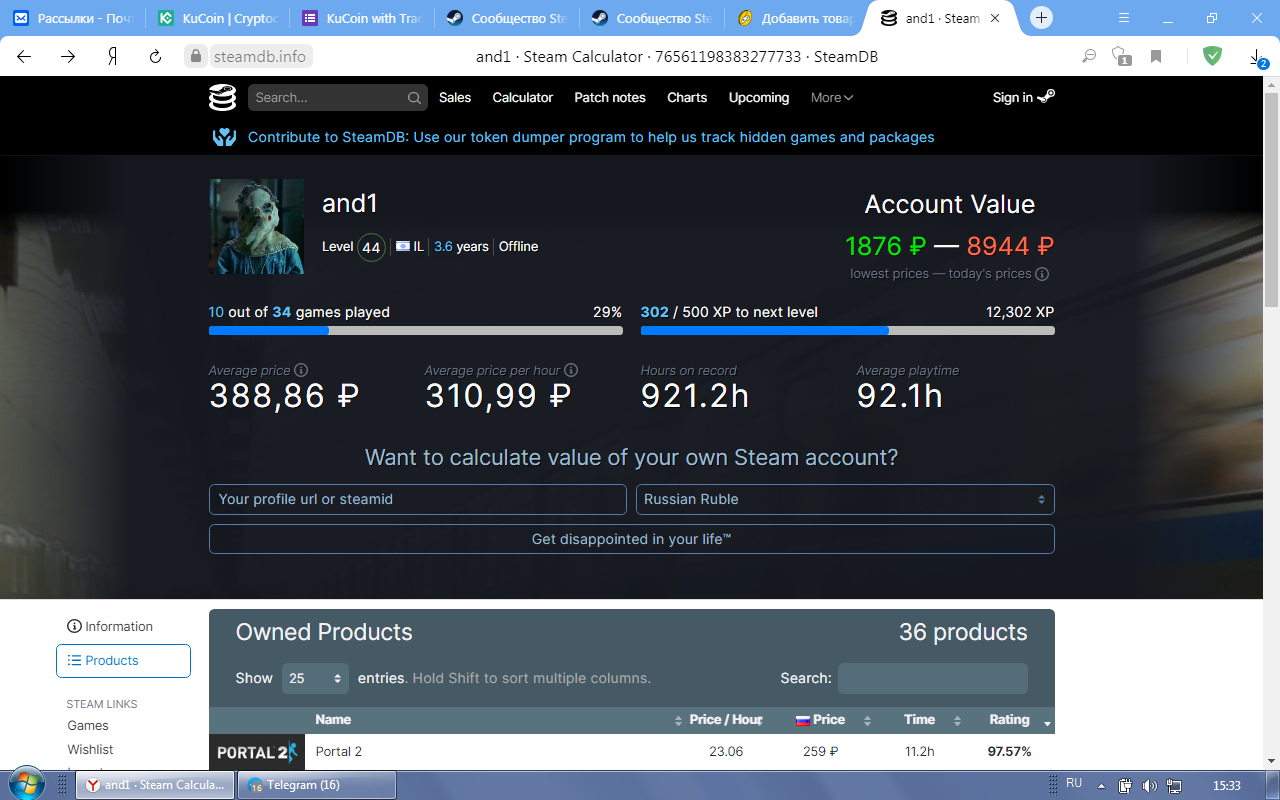Image resolution: width=1280 pixels, height=800 pixels.
Task: Click the Steam logo beside Sign in
Action: (1046, 96)
